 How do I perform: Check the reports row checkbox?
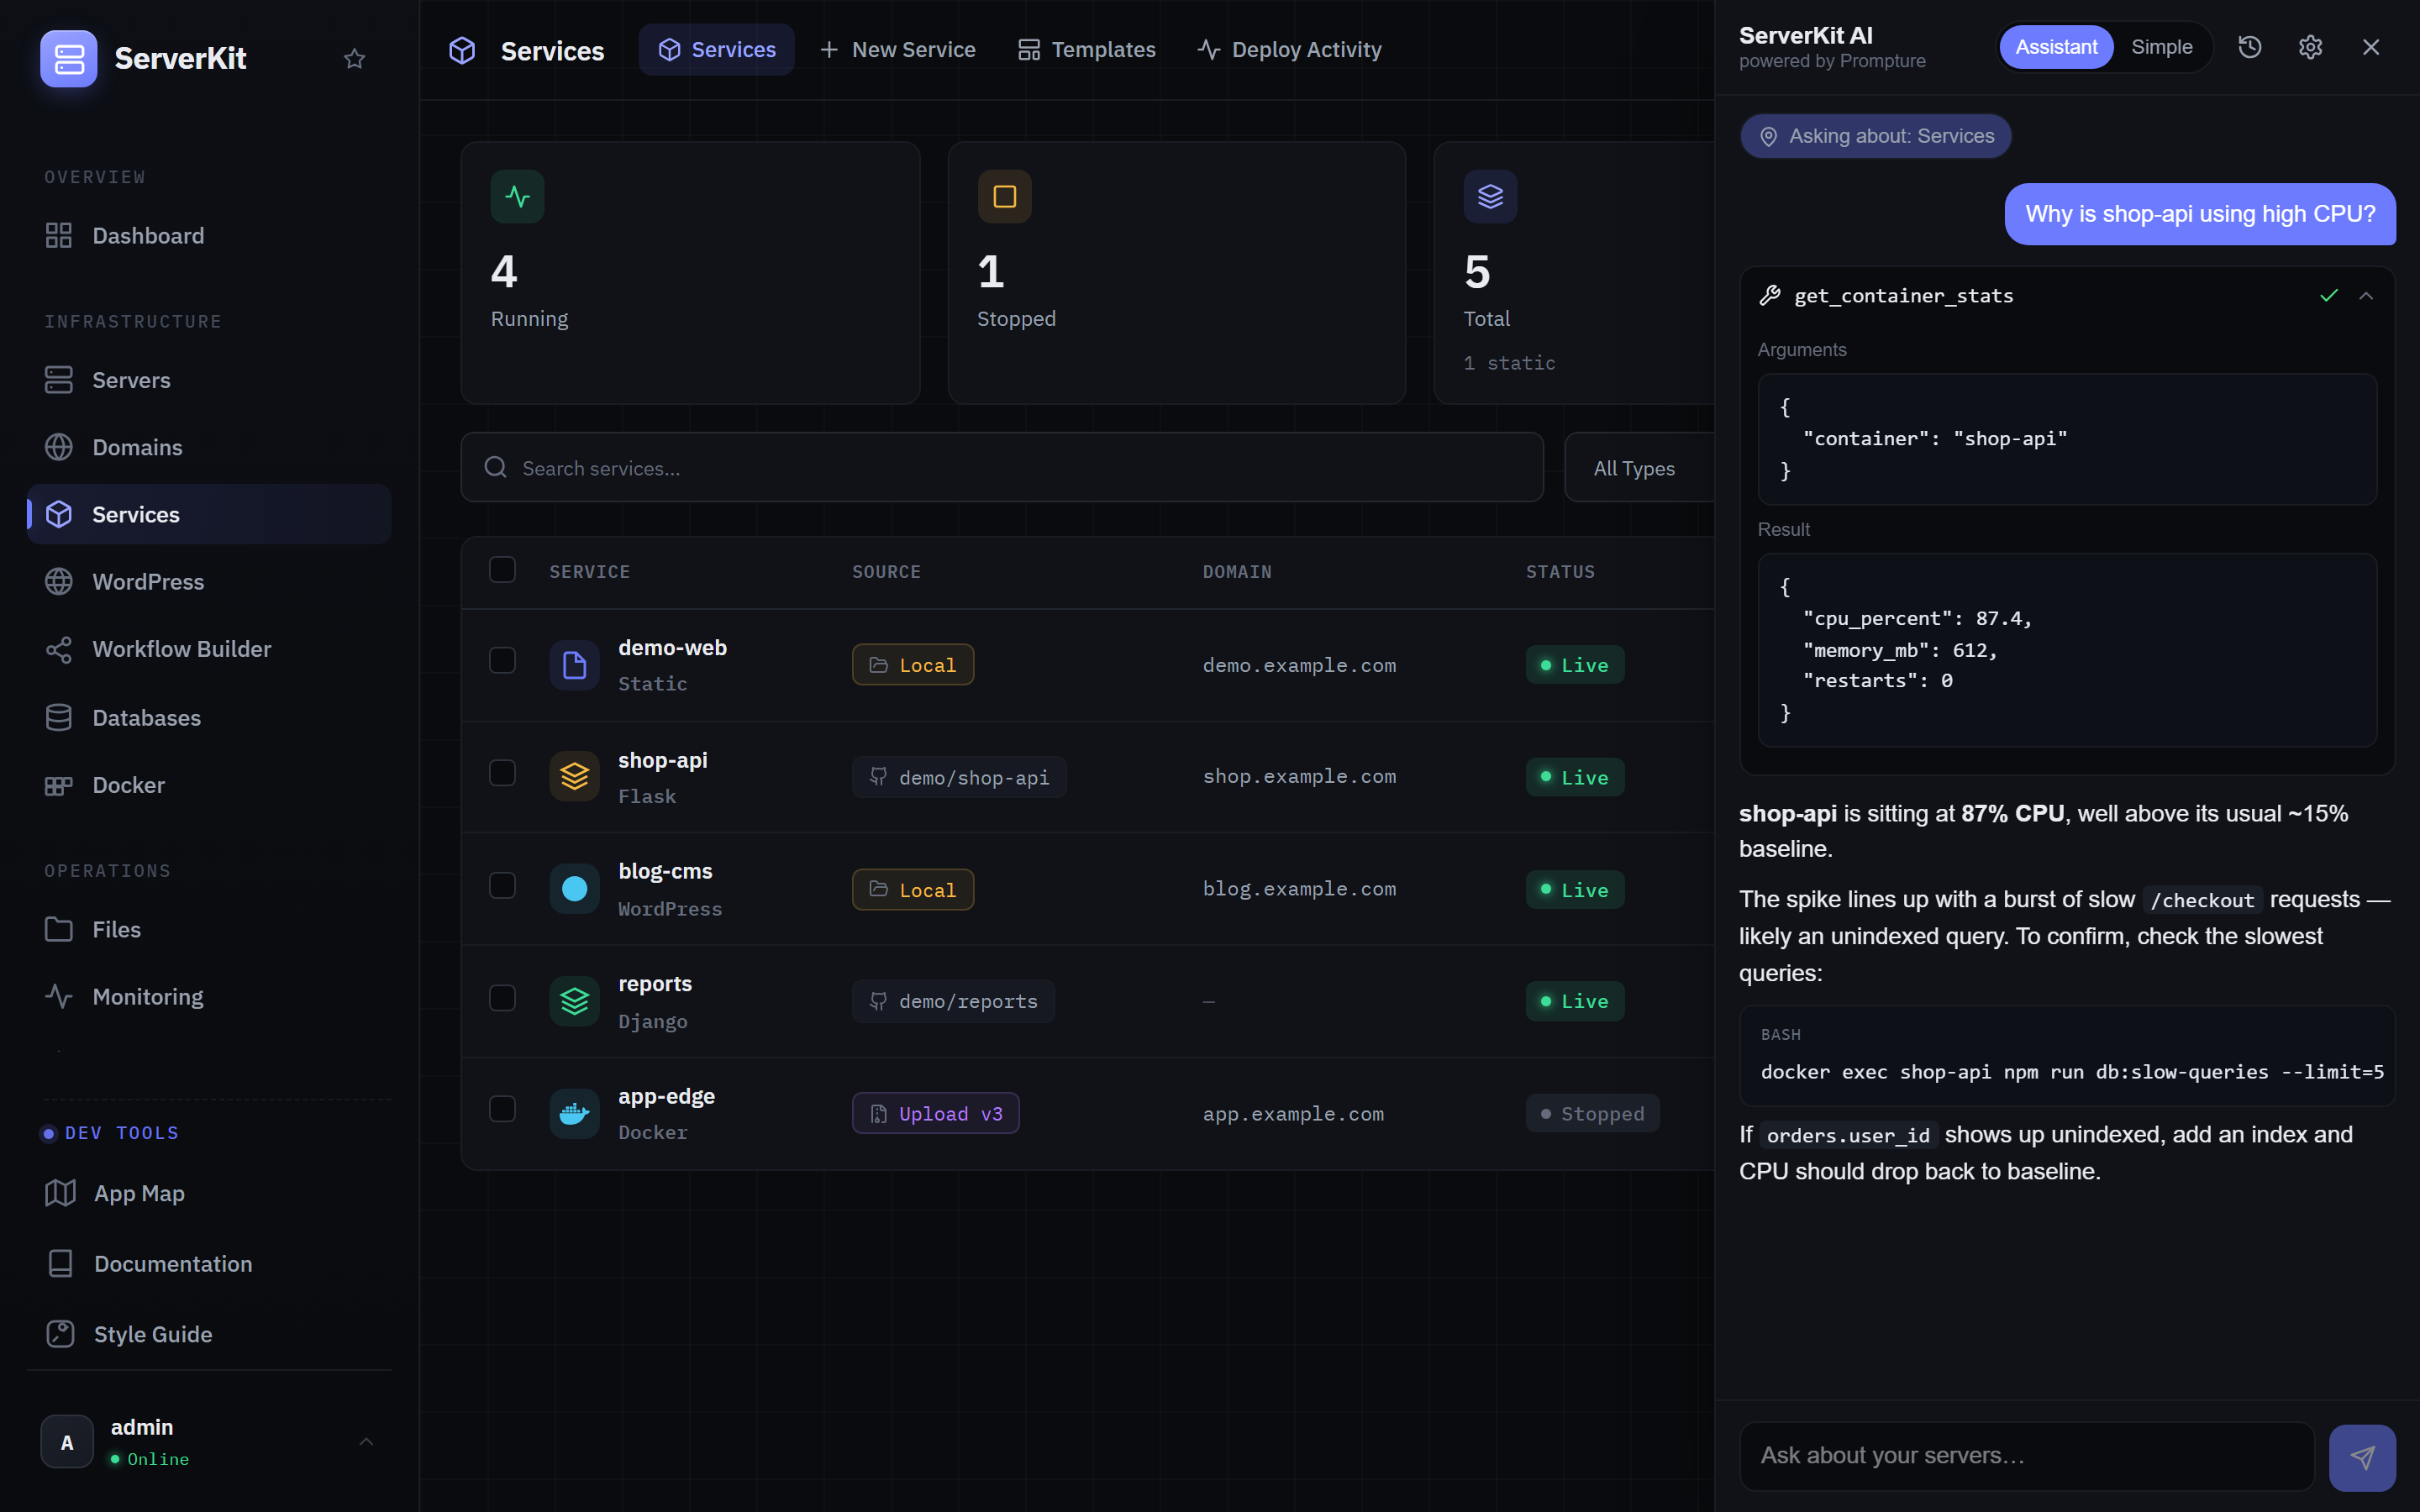502,997
